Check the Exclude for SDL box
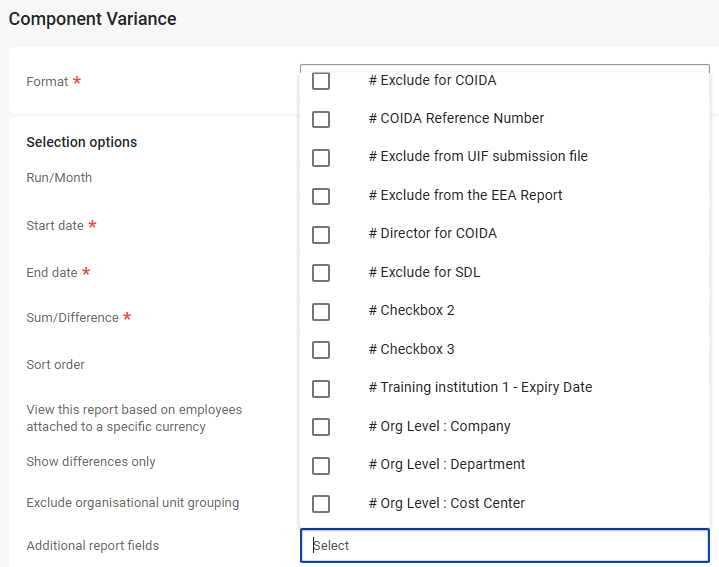Screen dimensions: 719x567 (321, 273)
